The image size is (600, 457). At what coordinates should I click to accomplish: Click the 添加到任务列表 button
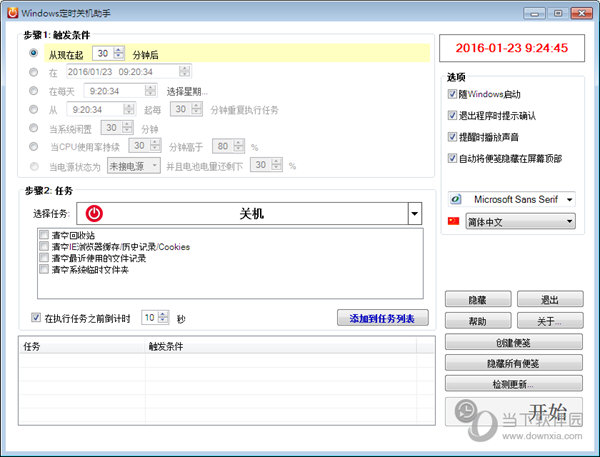(x=383, y=318)
